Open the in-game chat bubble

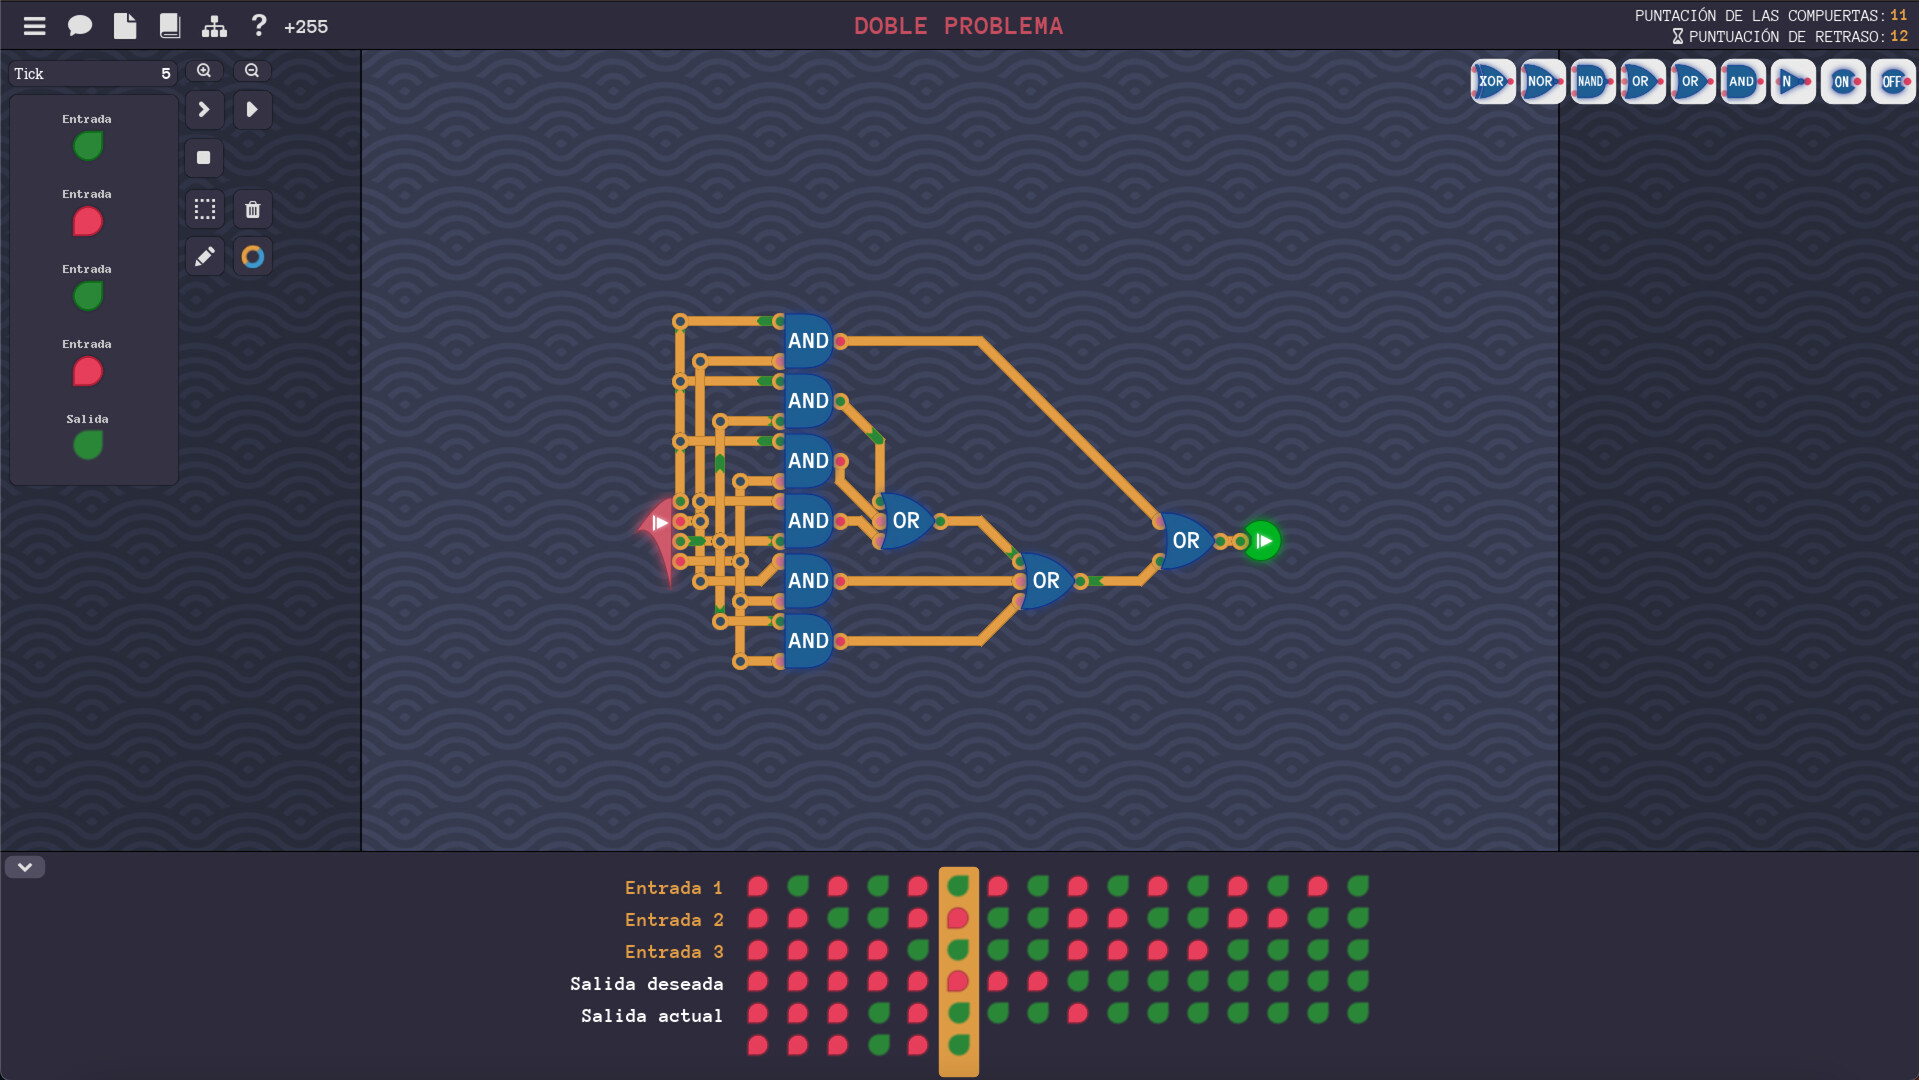(80, 25)
